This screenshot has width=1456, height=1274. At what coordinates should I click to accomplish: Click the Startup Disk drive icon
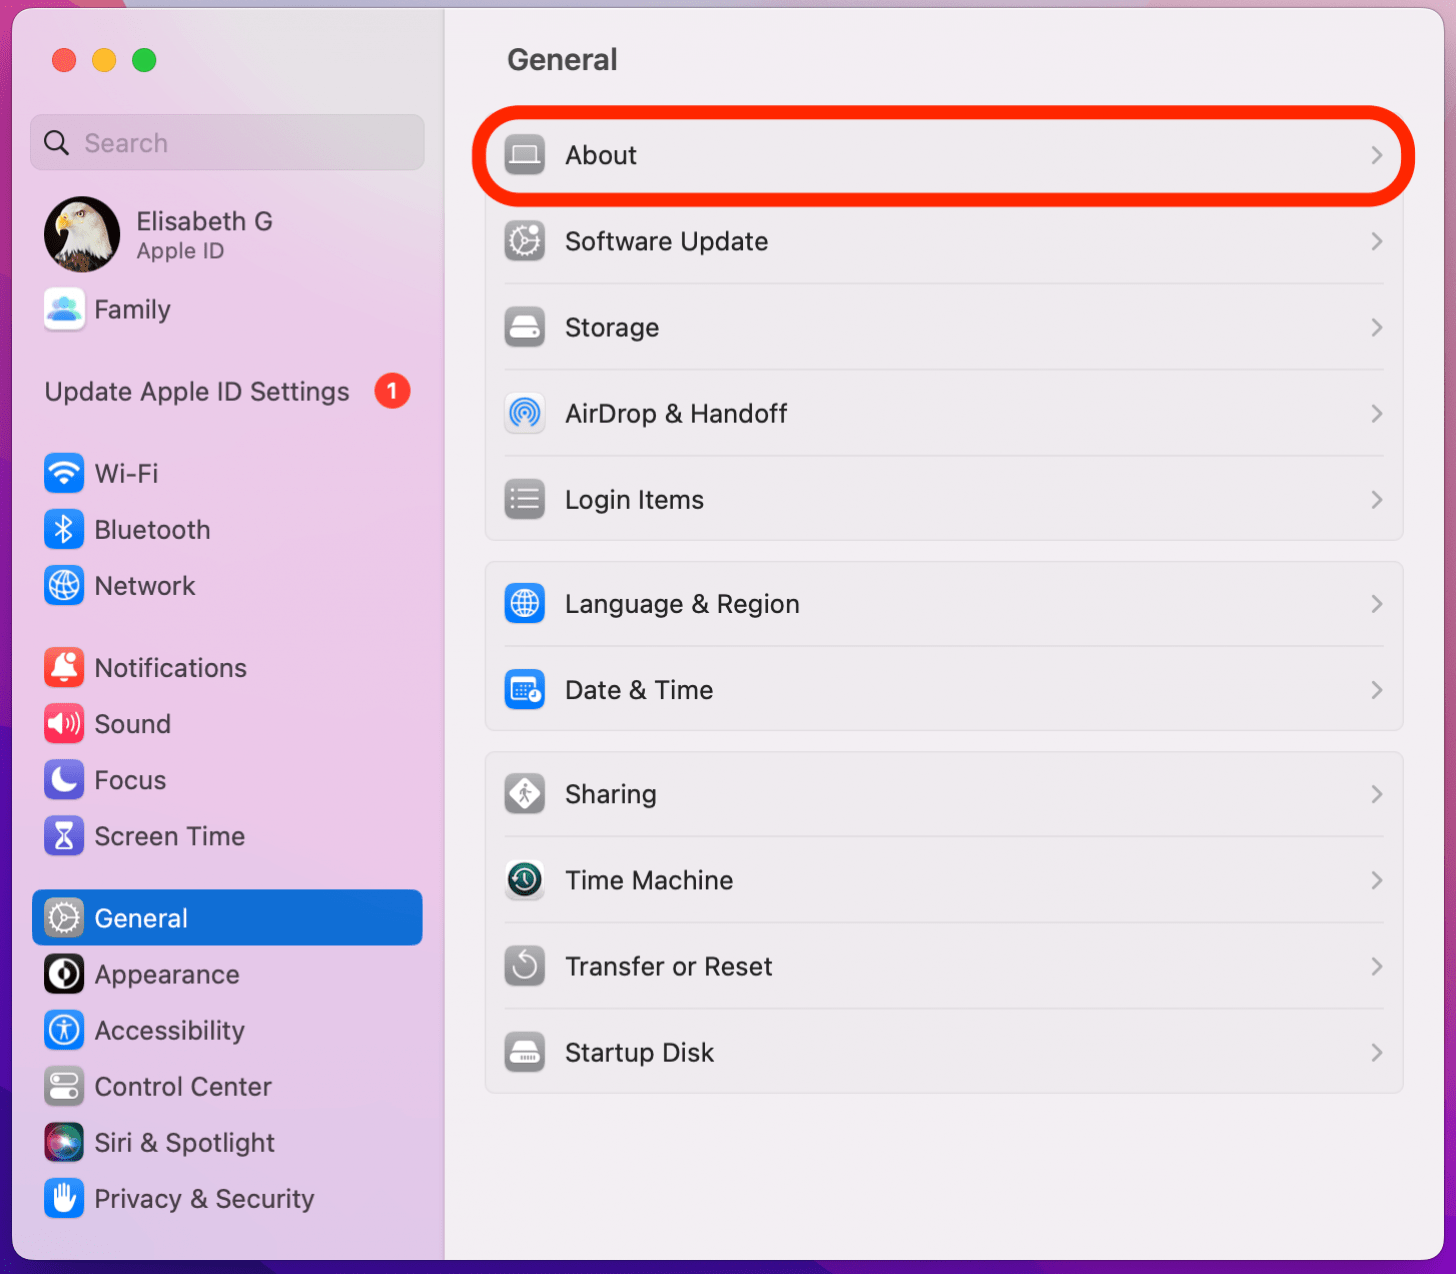click(x=524, y=1052)
